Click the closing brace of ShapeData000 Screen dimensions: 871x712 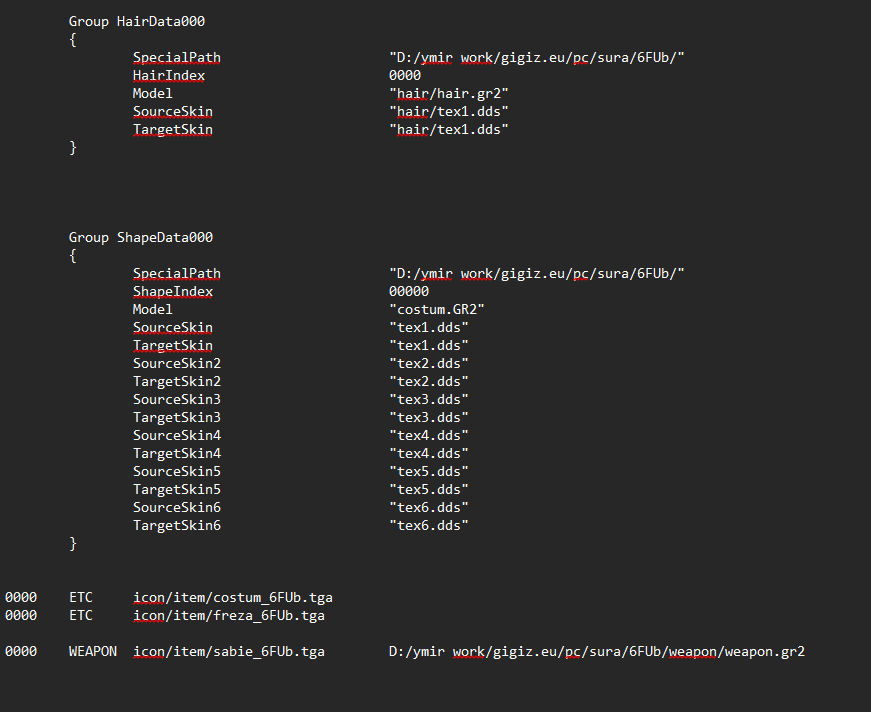point(73,543)
